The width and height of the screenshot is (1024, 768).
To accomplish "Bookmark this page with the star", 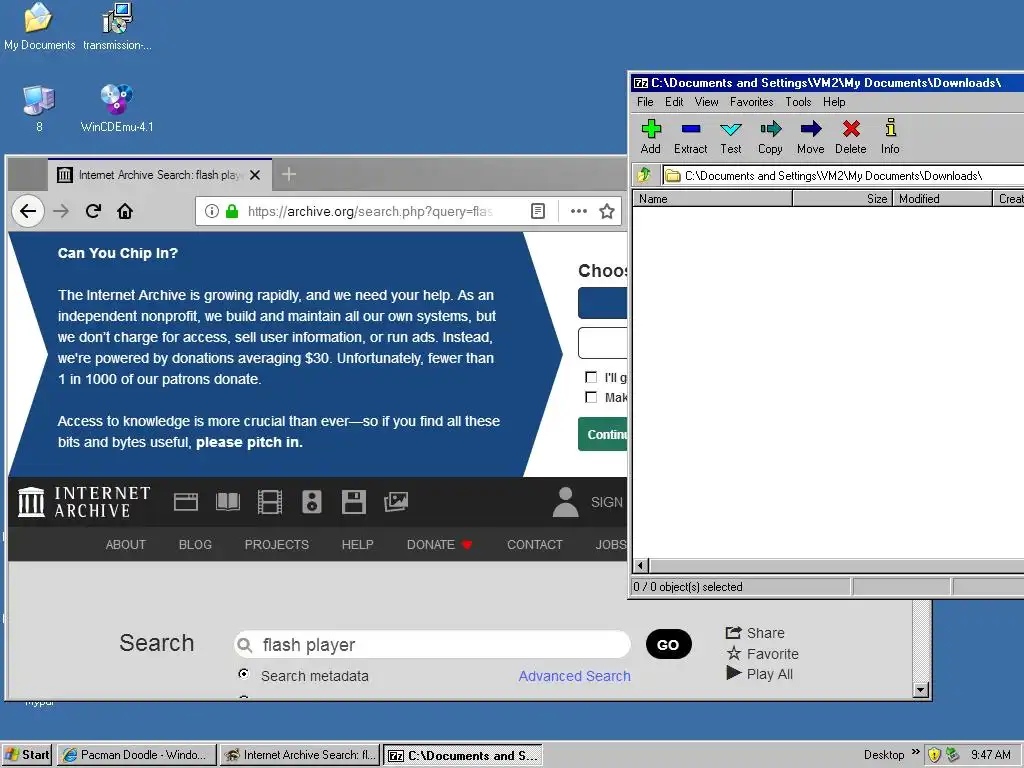I will (607, 211).
